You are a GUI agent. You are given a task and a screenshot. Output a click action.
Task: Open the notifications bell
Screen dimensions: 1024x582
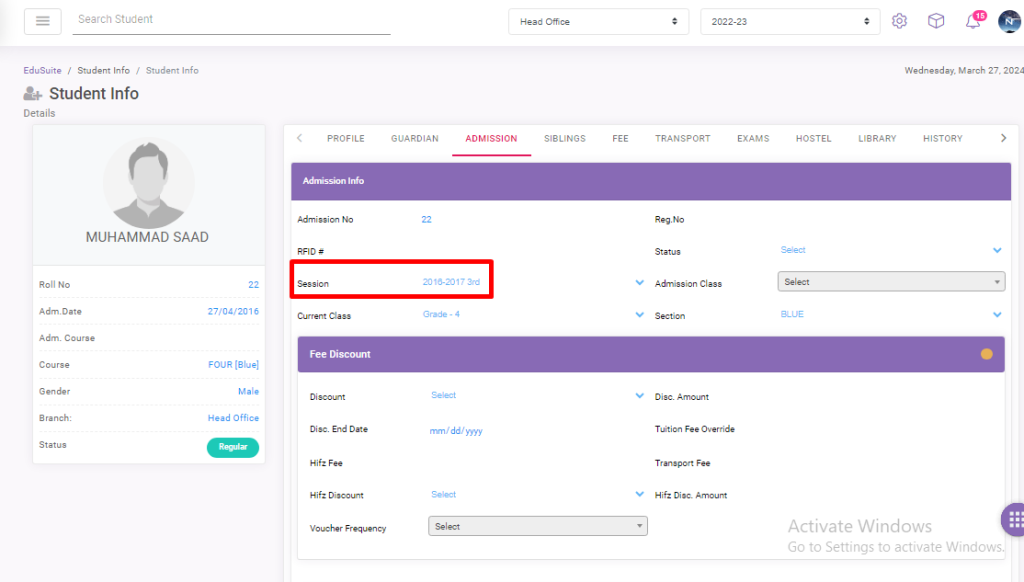coord(973,22)
